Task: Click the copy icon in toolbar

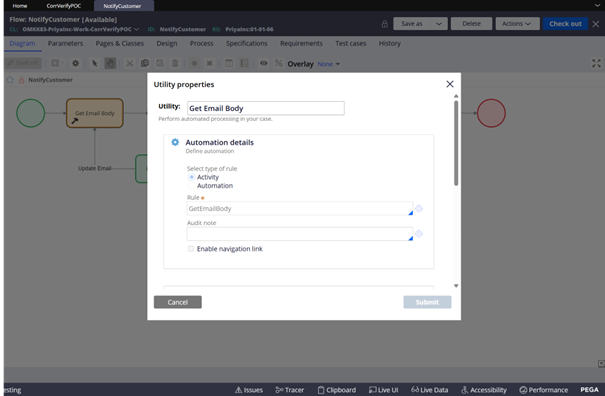Action: click(145, 63)
